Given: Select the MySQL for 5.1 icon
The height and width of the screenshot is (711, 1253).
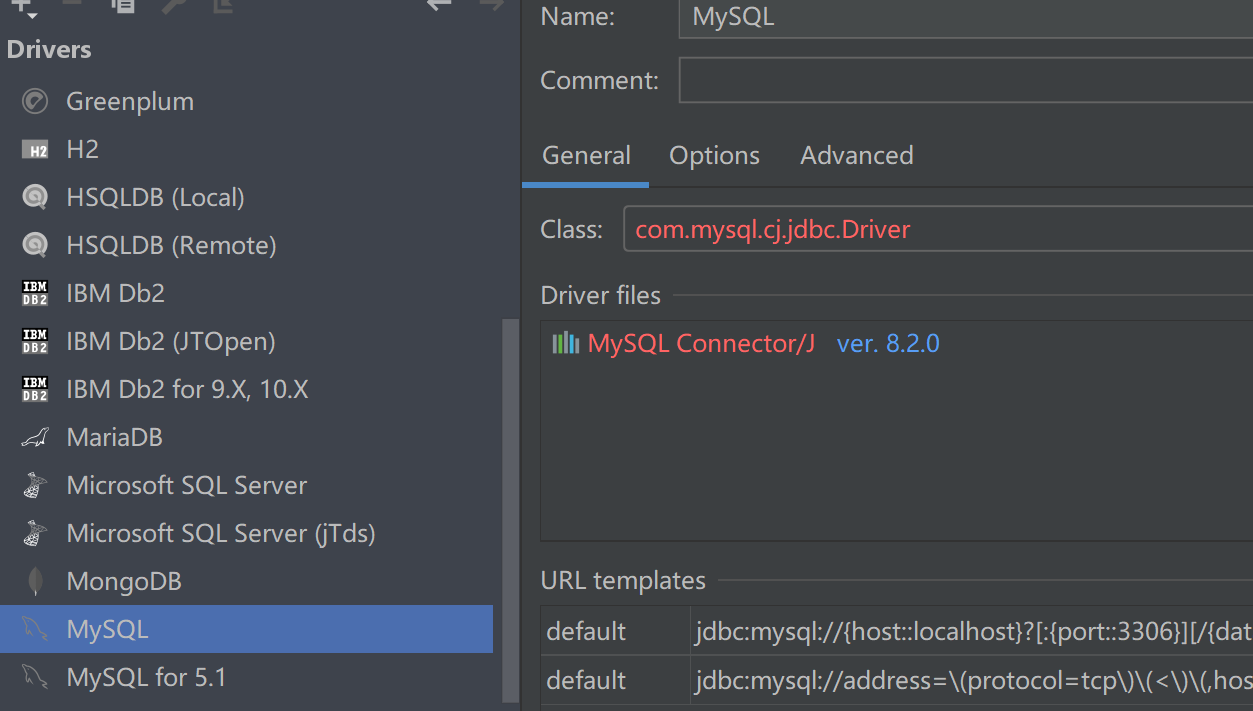Looking at the screenshot, I should [35, 677].
